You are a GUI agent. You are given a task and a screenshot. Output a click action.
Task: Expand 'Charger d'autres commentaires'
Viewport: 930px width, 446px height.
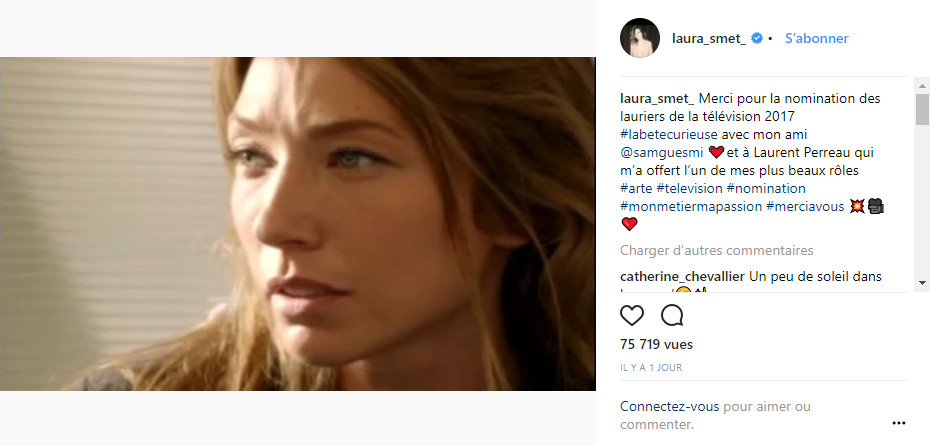click(716, 250)
